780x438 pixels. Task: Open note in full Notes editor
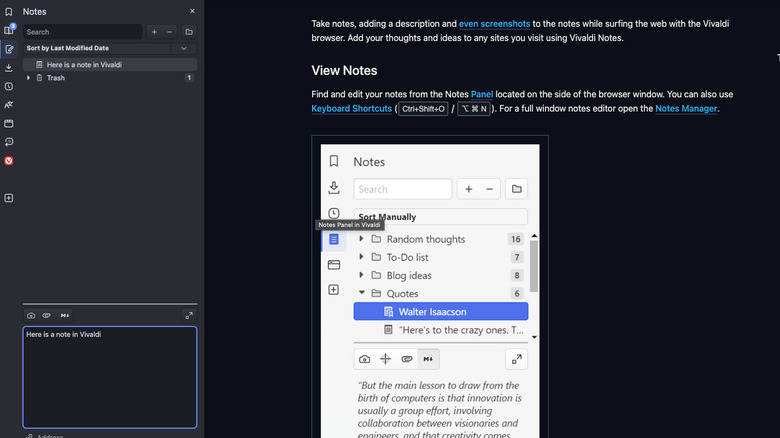188,315
